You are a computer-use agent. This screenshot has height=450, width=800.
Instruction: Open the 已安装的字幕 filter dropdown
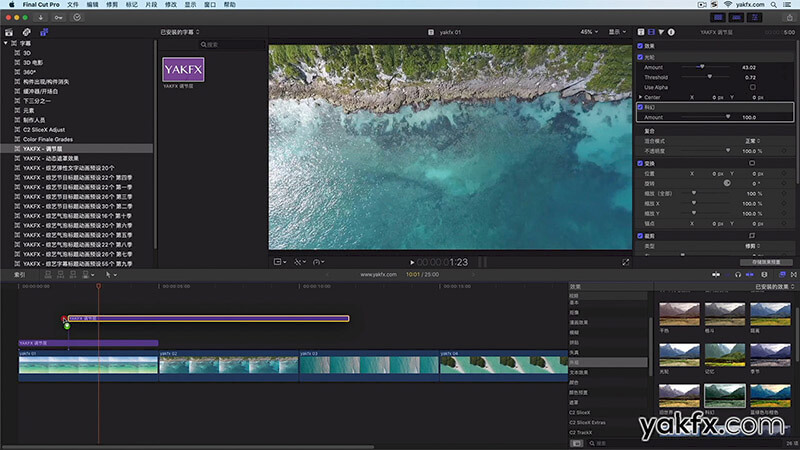tap(180, 32)
